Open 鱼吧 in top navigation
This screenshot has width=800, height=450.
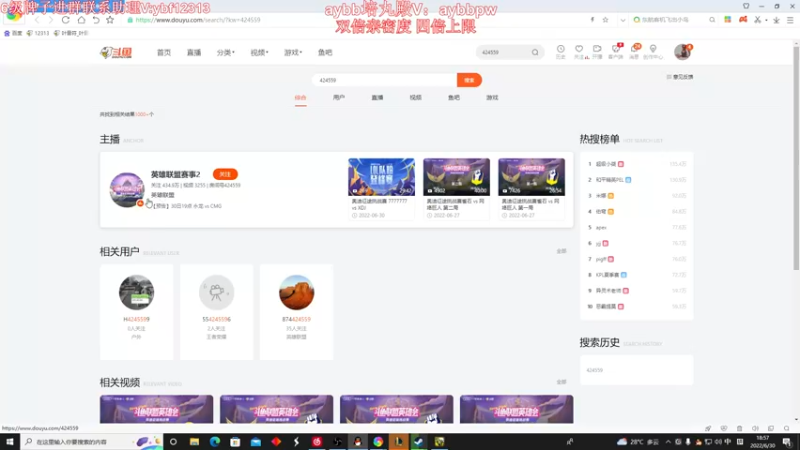click(x=325, y=53)
